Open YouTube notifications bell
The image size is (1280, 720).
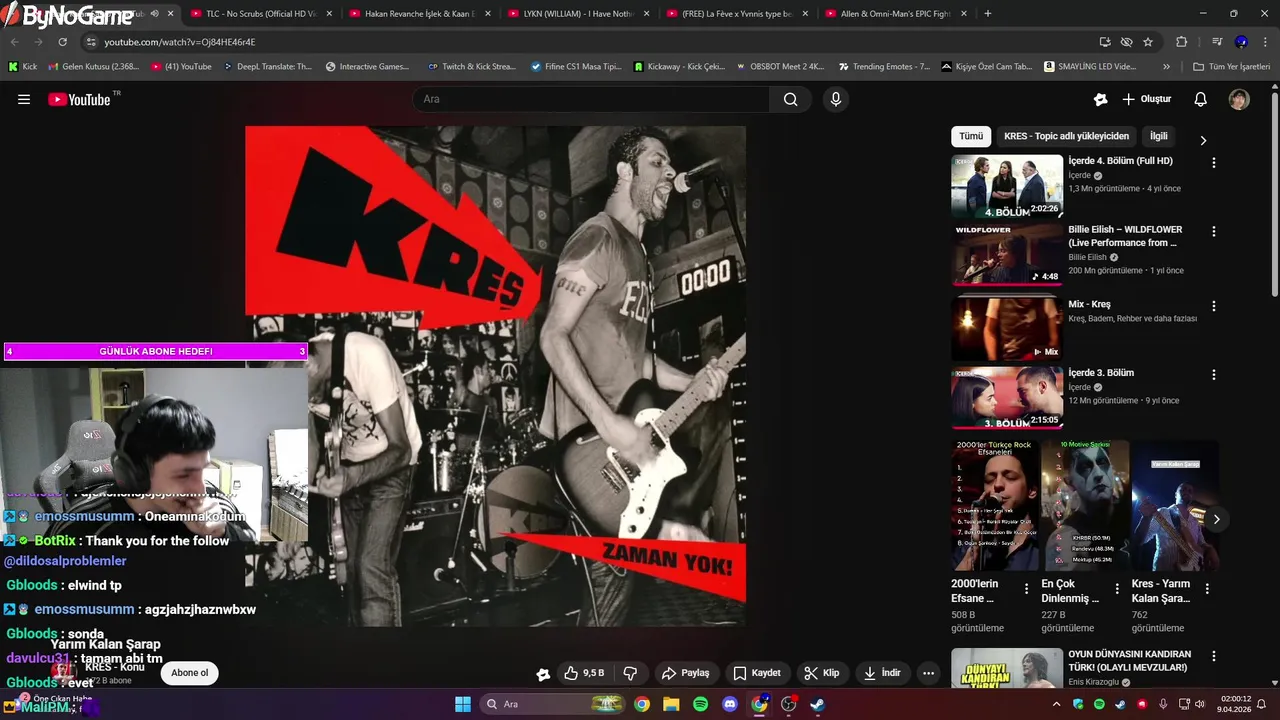click(1201, 99)
